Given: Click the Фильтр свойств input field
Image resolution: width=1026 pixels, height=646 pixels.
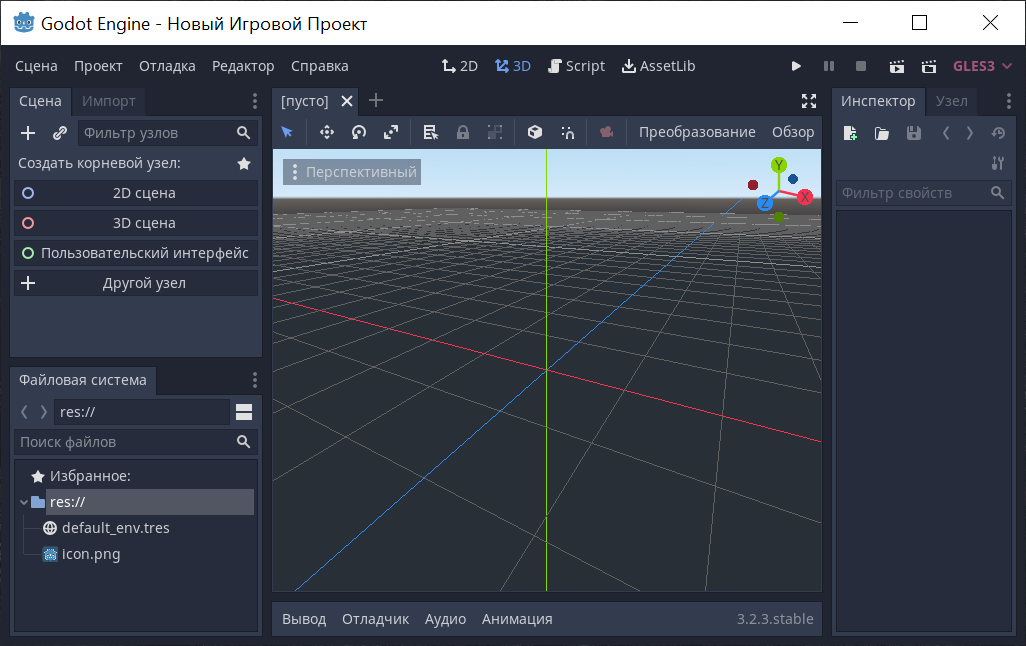Looking at the screenshot, I should (x=923, y=193).
